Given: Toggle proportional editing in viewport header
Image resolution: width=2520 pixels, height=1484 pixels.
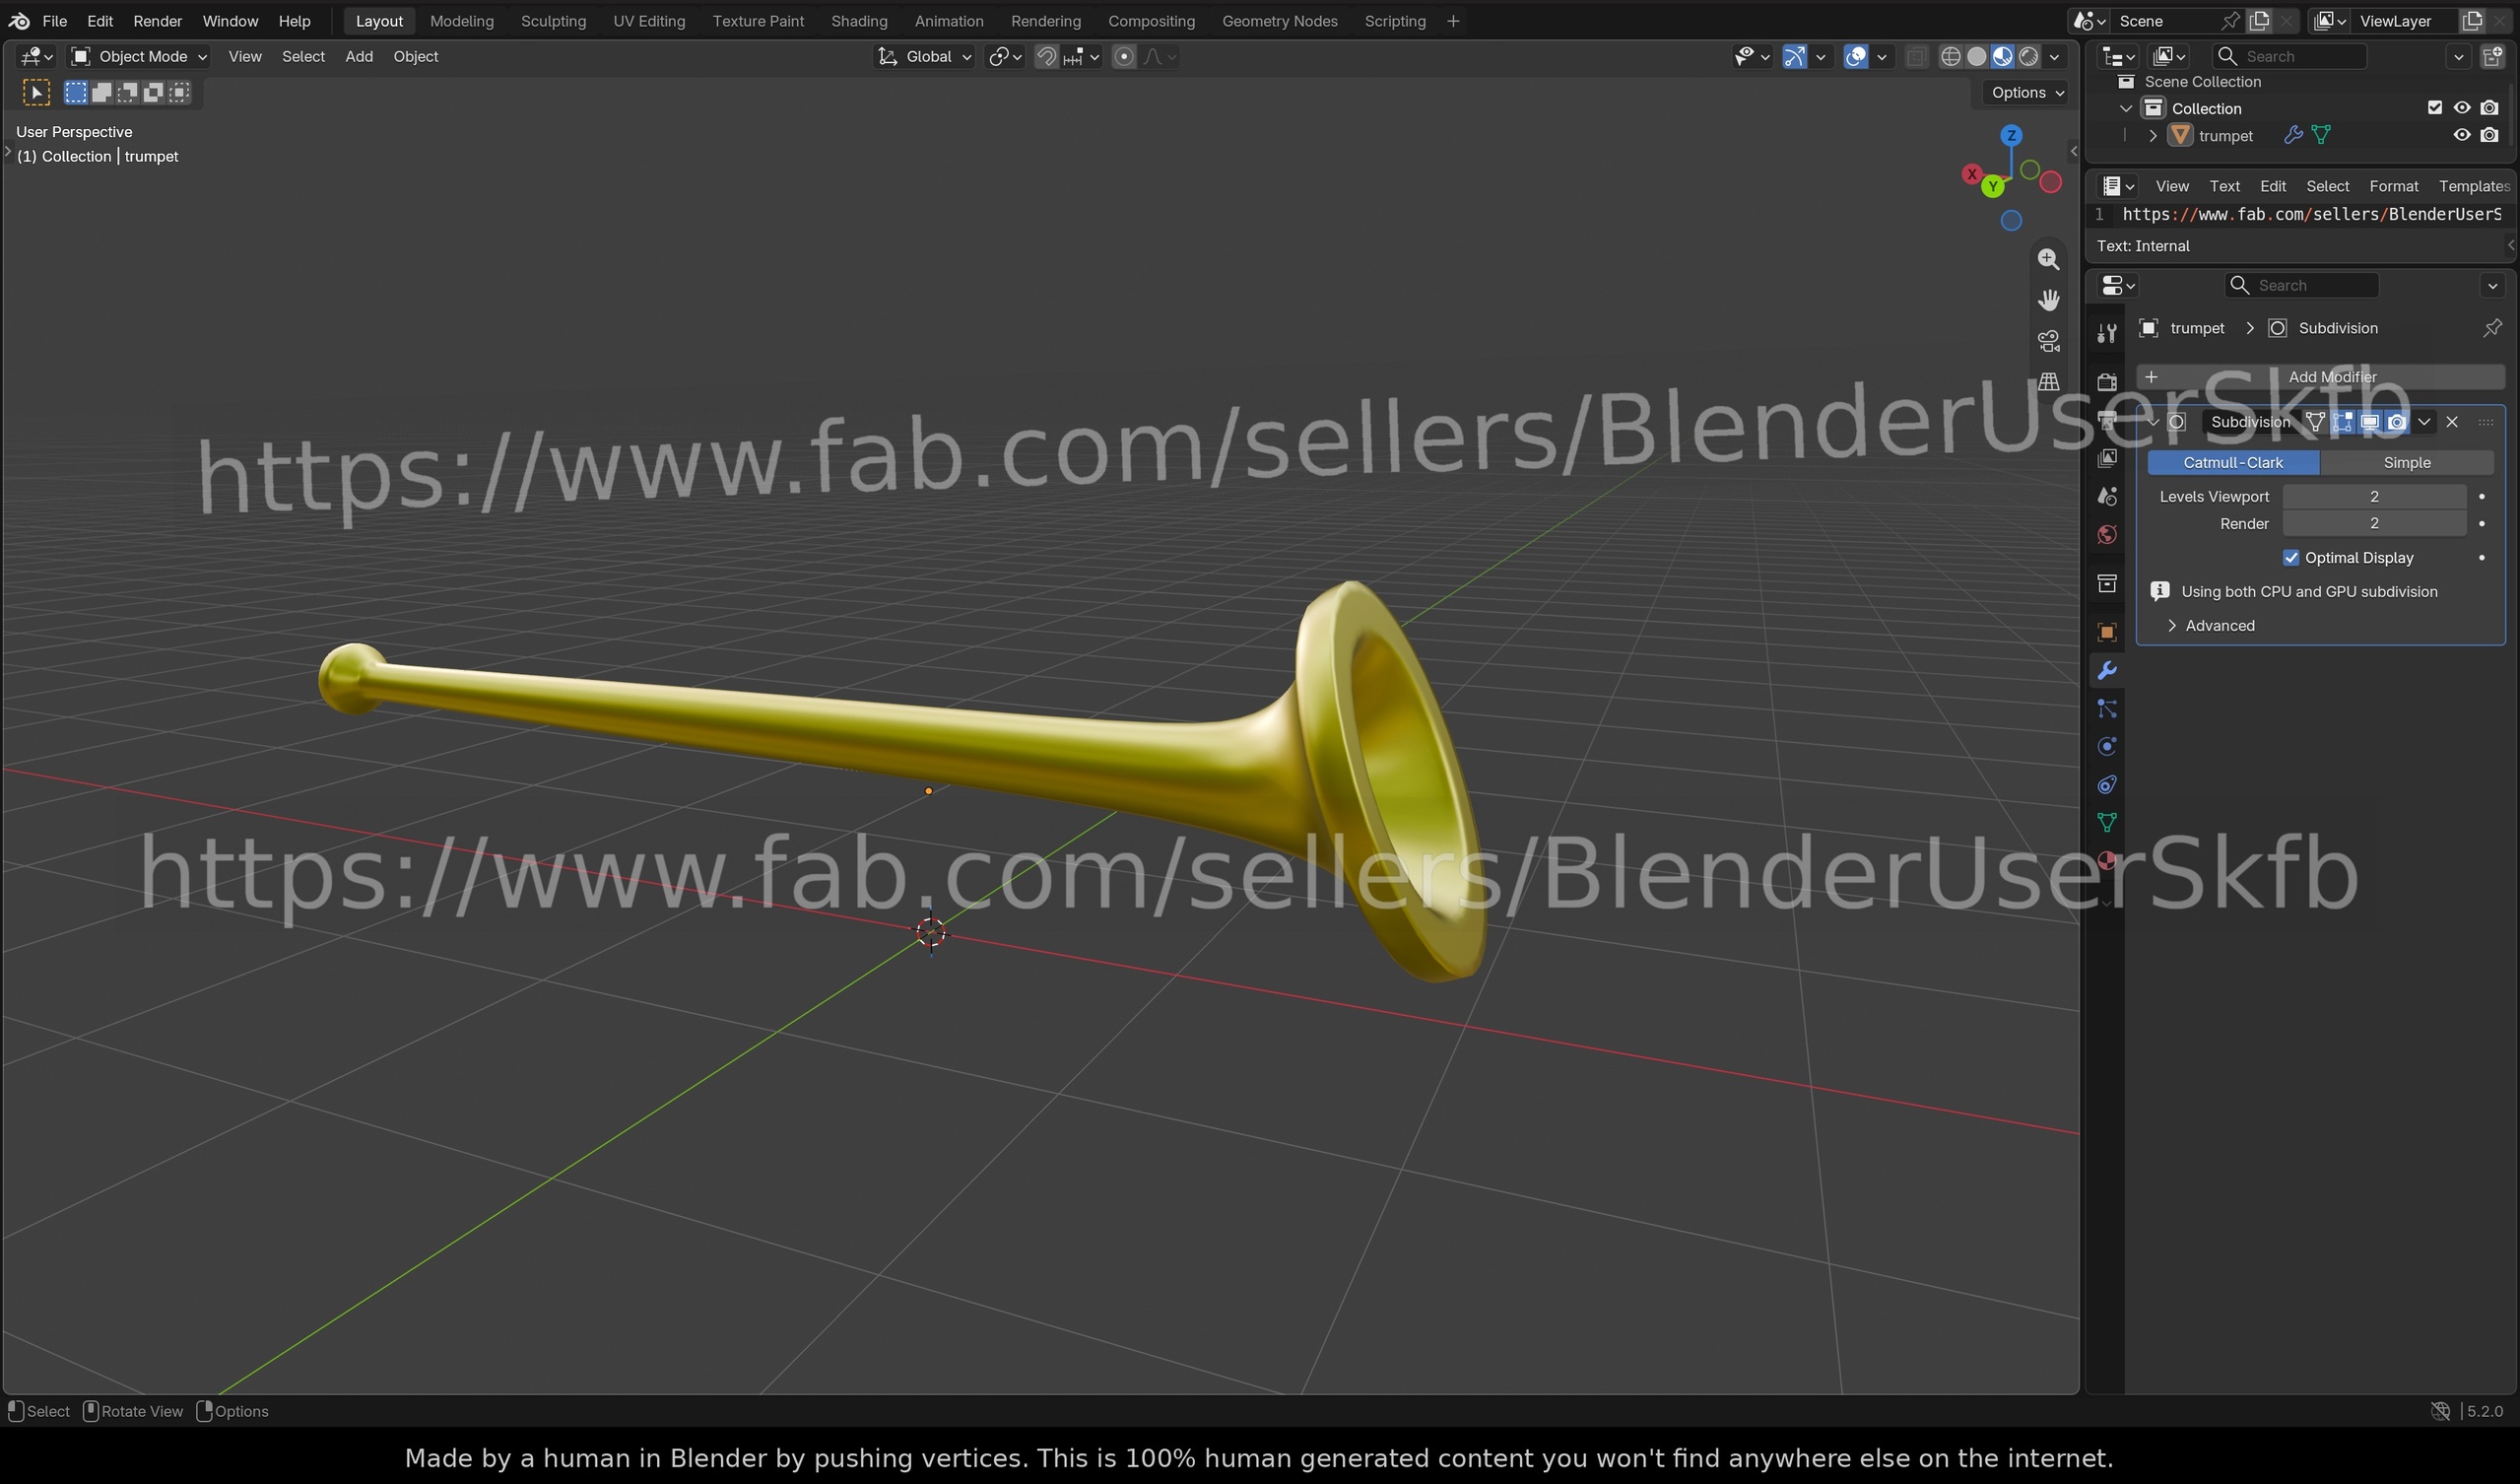Looking at the screenshot, I should coord(1124,56).
